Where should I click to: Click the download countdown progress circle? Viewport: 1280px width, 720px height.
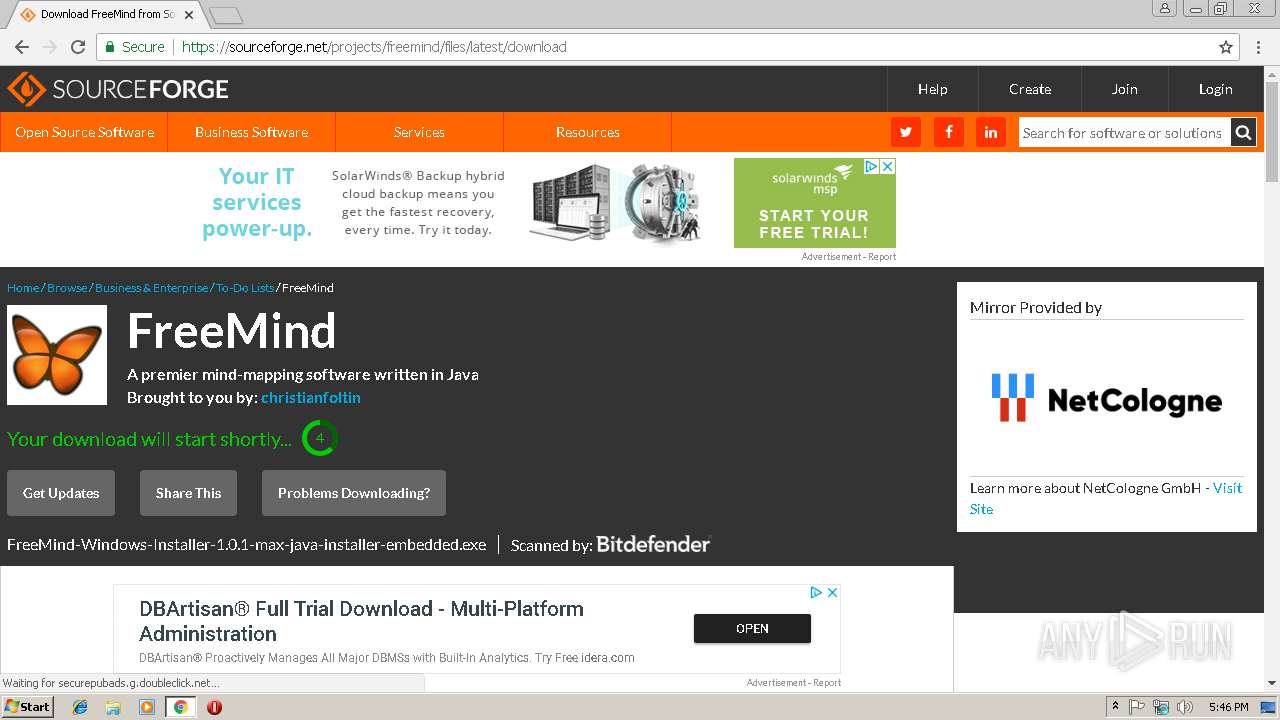pos(319,438)
